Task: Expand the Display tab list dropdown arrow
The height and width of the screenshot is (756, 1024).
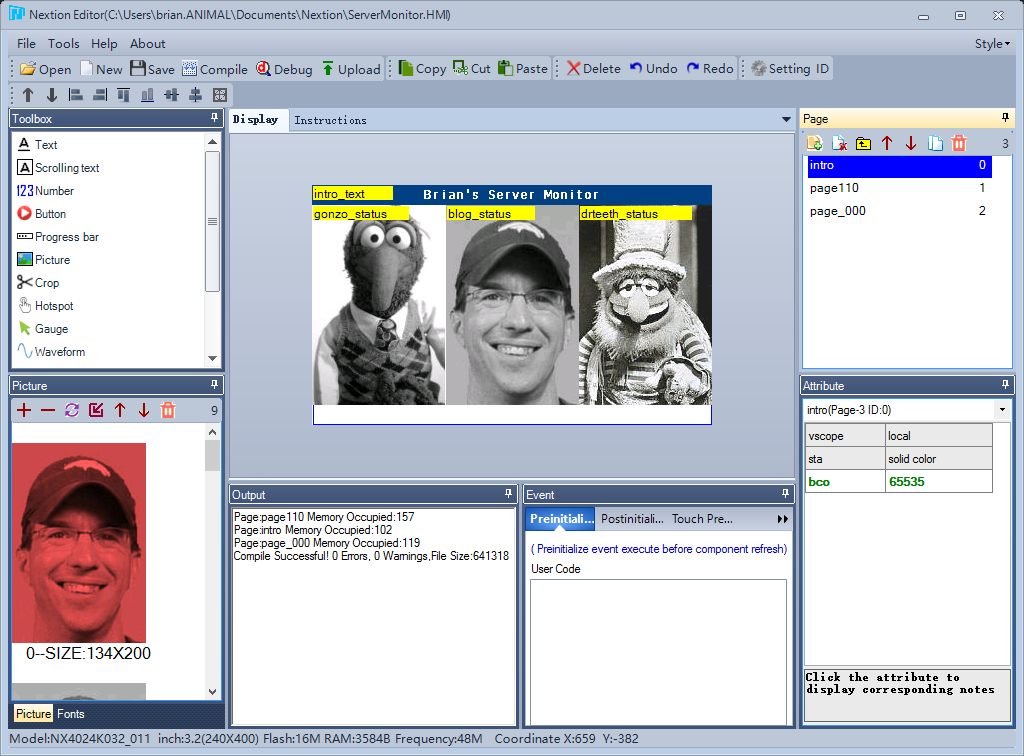Action: tap(786, 119)
